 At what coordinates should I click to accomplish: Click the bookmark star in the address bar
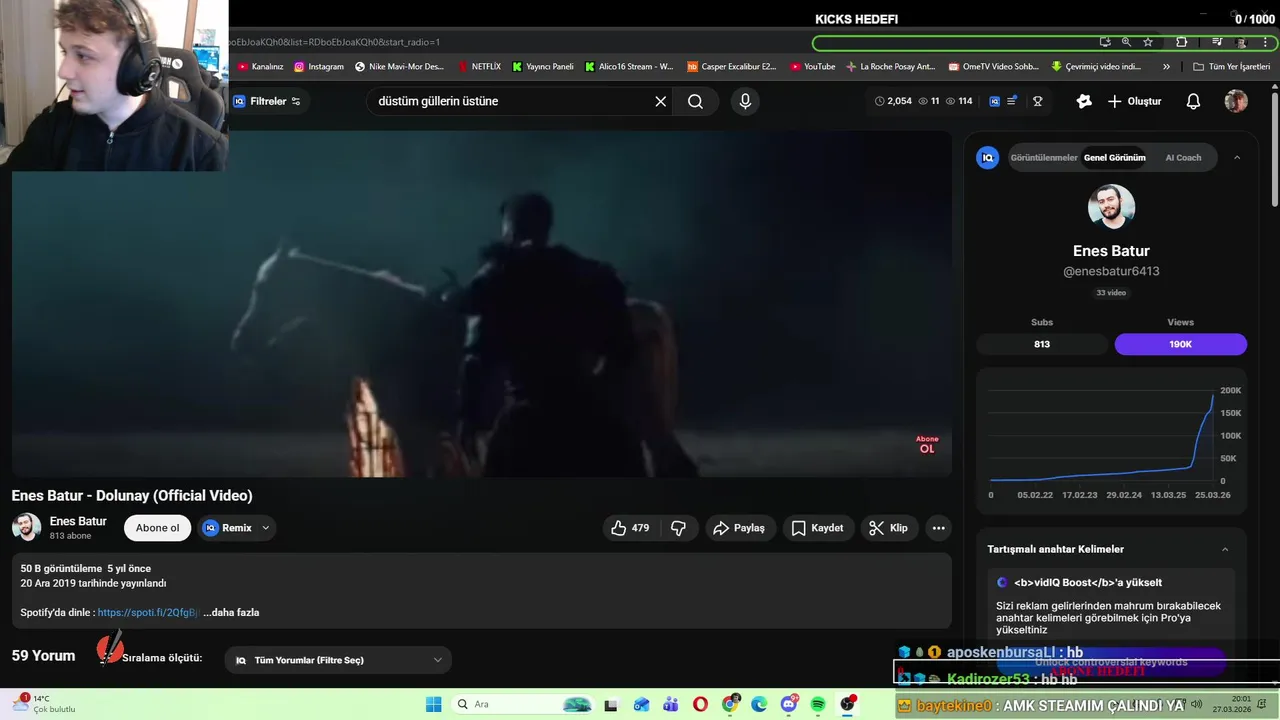[x=1148, y=42]
